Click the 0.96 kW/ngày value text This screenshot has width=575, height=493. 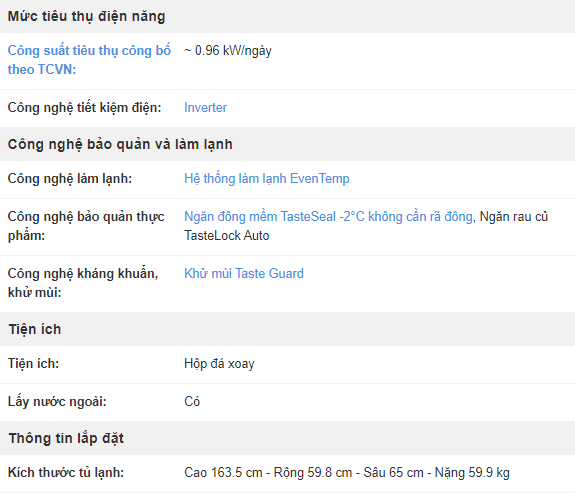228,51
